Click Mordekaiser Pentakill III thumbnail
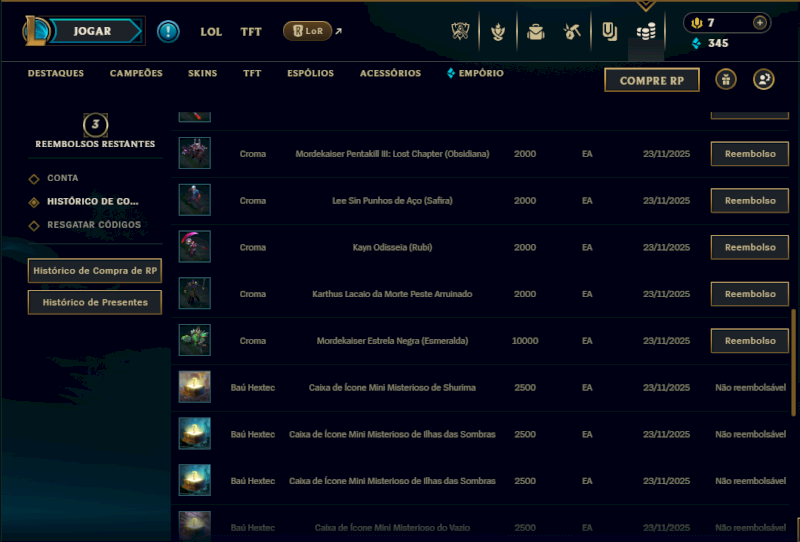The width and height of the screenshot is (800, 542). pyautogui.click(x=194, y=153)
